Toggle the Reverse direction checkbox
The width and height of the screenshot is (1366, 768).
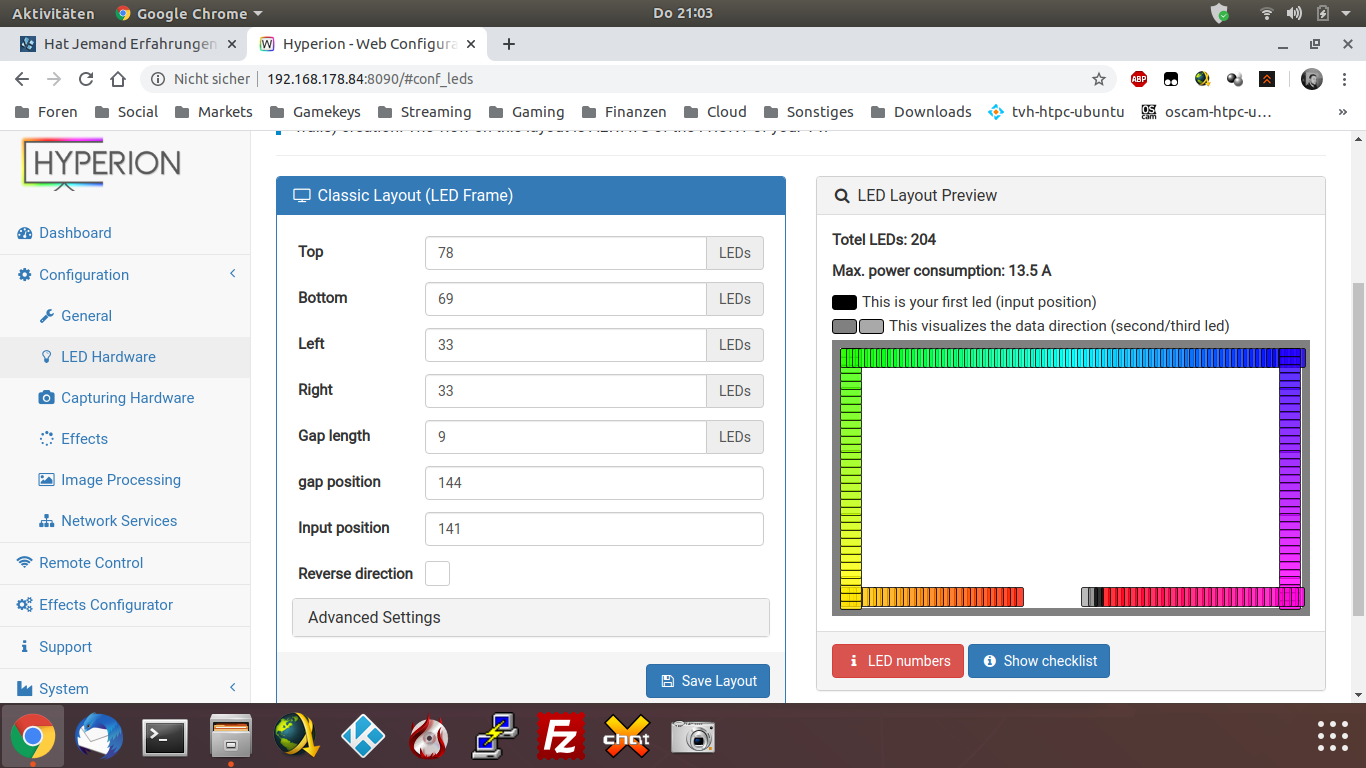(437, 574)
